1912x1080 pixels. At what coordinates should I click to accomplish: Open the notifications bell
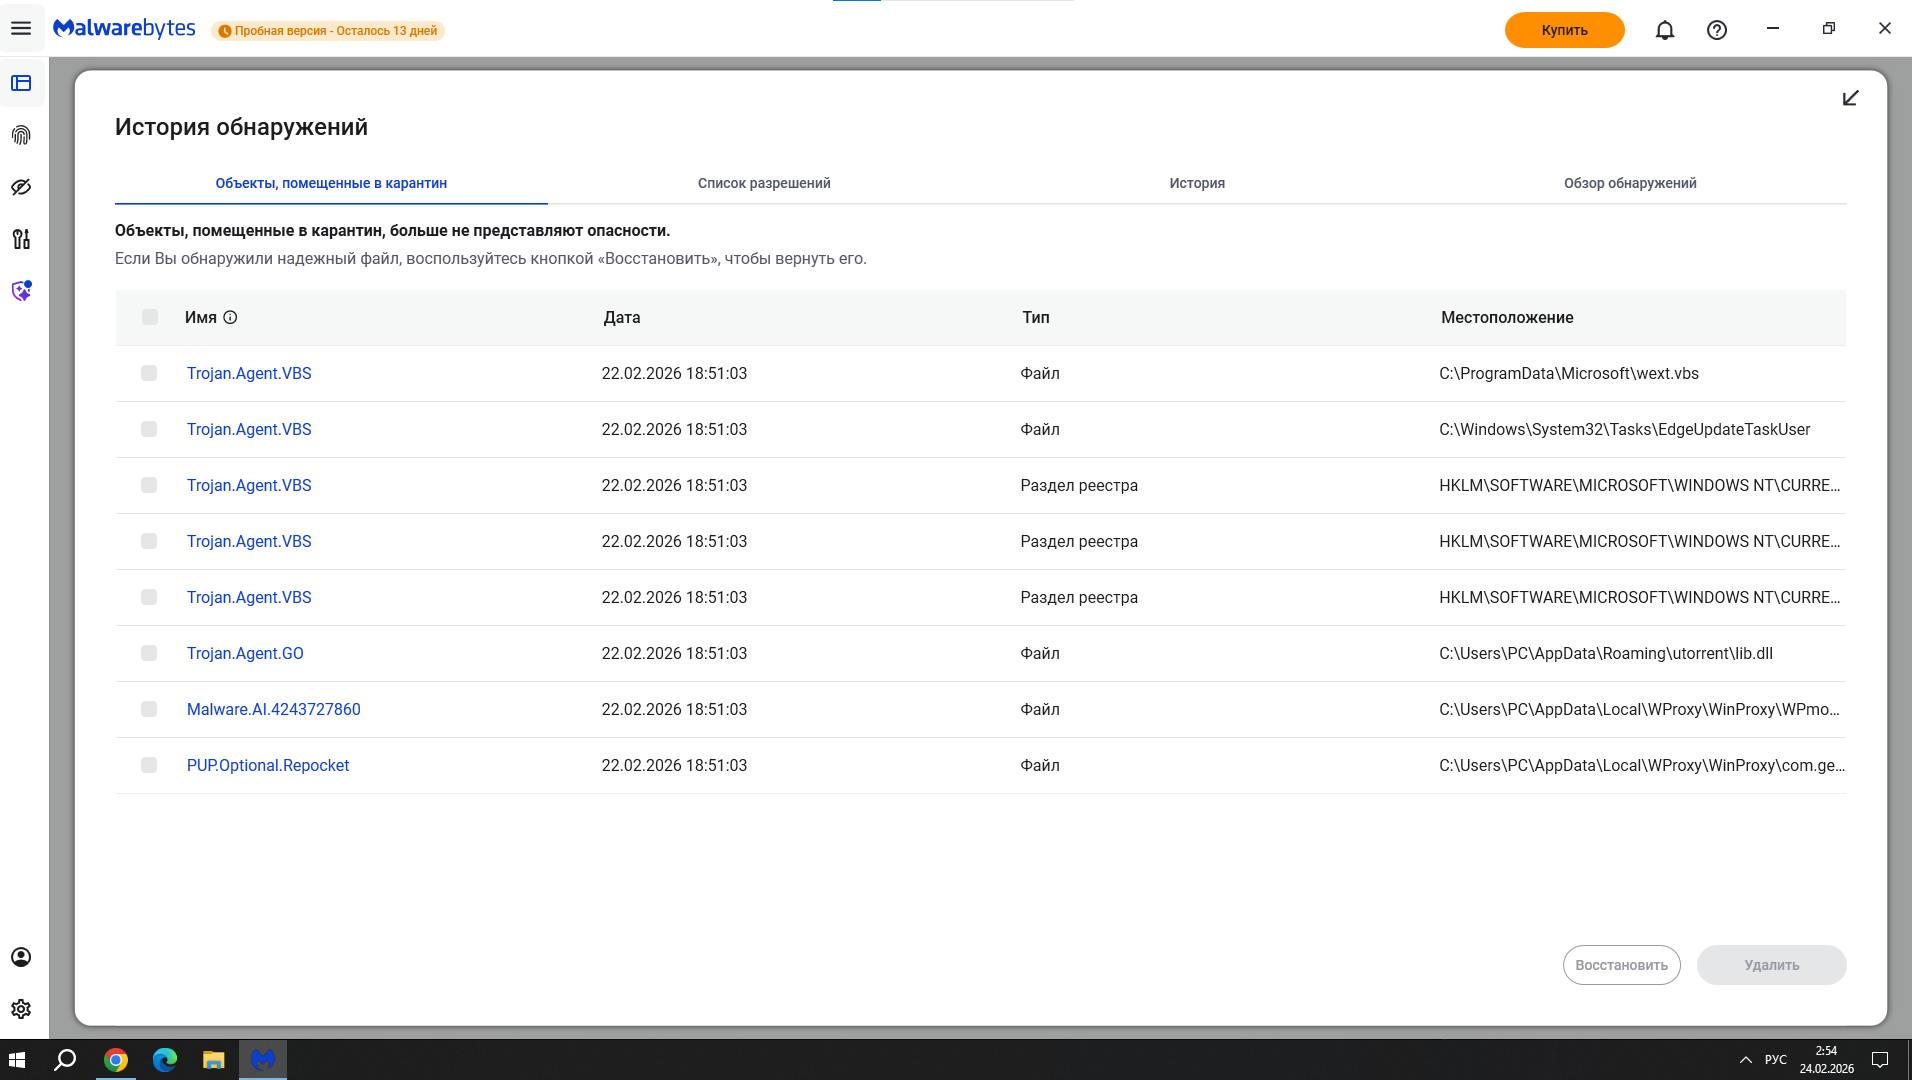[x=1665, y=30]
